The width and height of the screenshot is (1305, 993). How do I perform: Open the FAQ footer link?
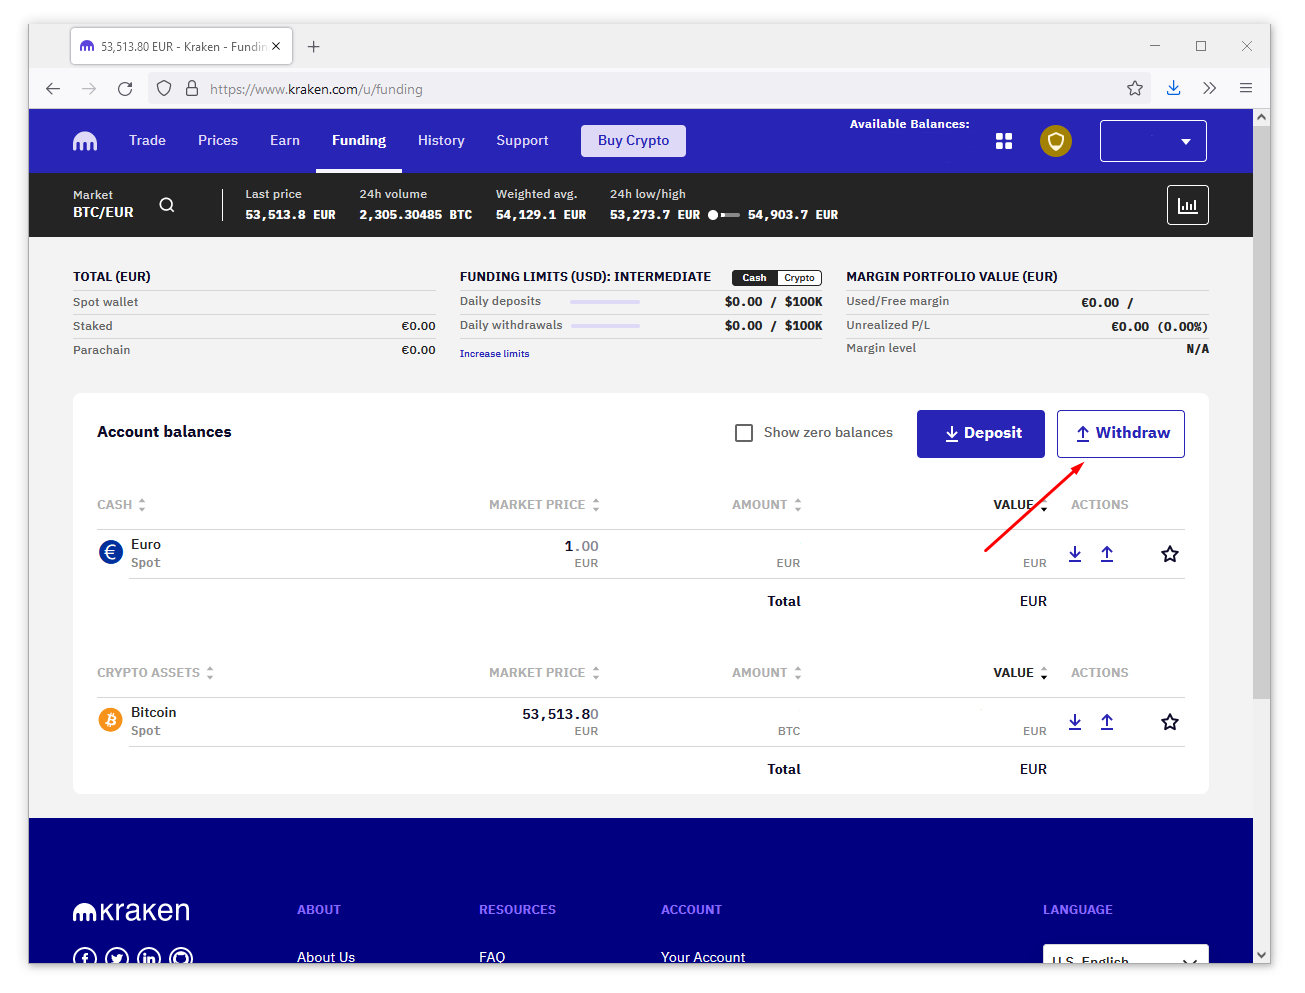click(x=492, y=957)
